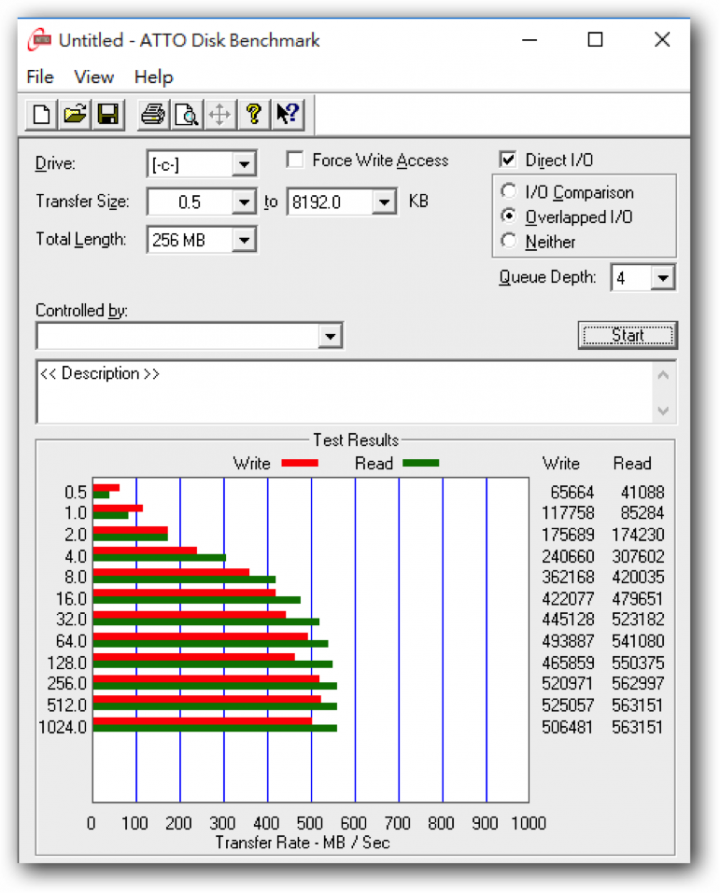
Task: Select I/O Comparison radio button
Action: pyautogui.click(x=508, y=191)
